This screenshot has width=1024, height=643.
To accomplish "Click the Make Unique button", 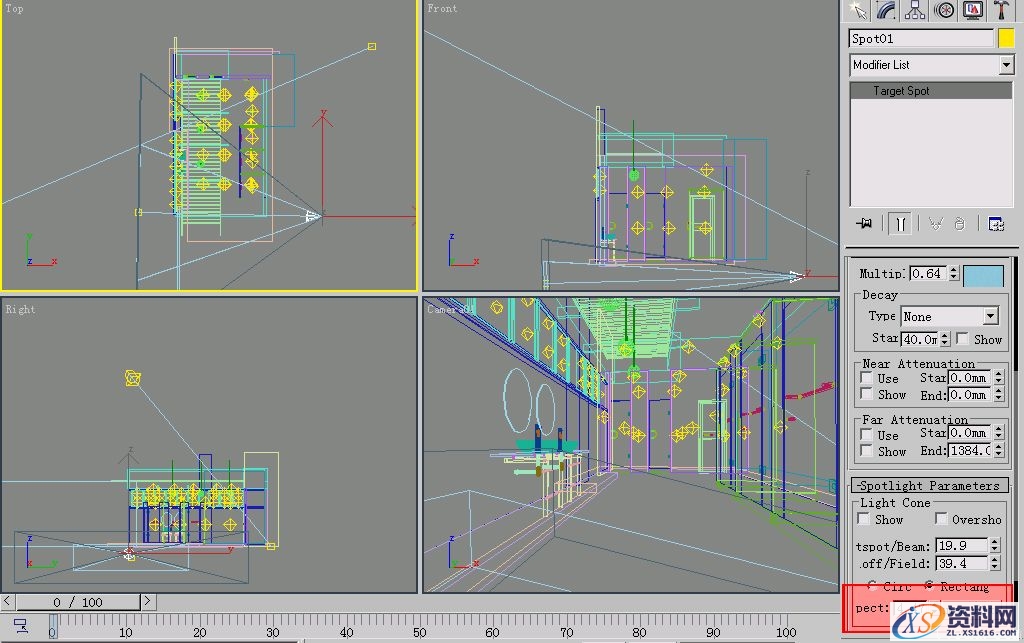I will pyautogui.click(x=936, y=223).
